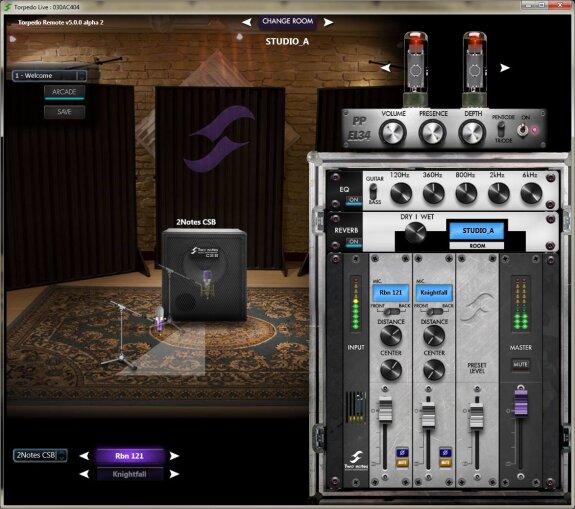Click the SAVE button
The width and height of the screenshot is (575, 509).
[x=64, y=112]
